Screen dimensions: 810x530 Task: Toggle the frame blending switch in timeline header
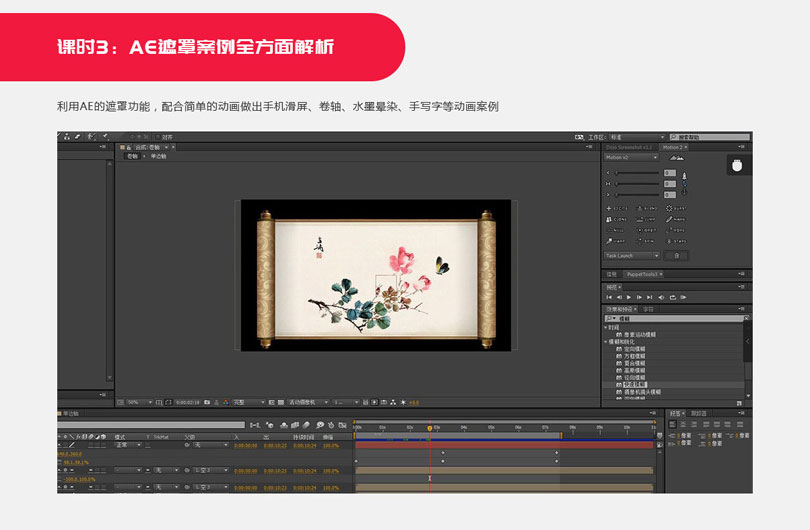(x=295, y=425)
